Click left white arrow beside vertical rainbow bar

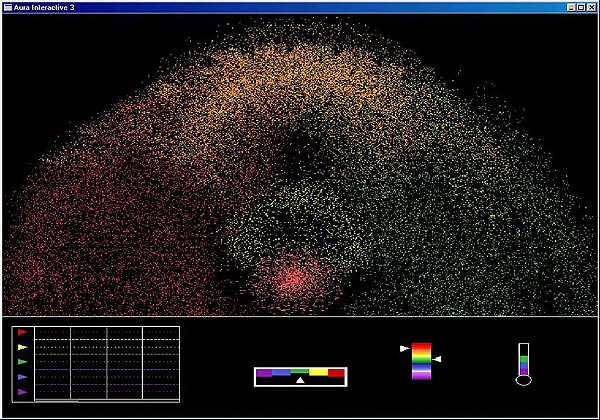(404, 349)
